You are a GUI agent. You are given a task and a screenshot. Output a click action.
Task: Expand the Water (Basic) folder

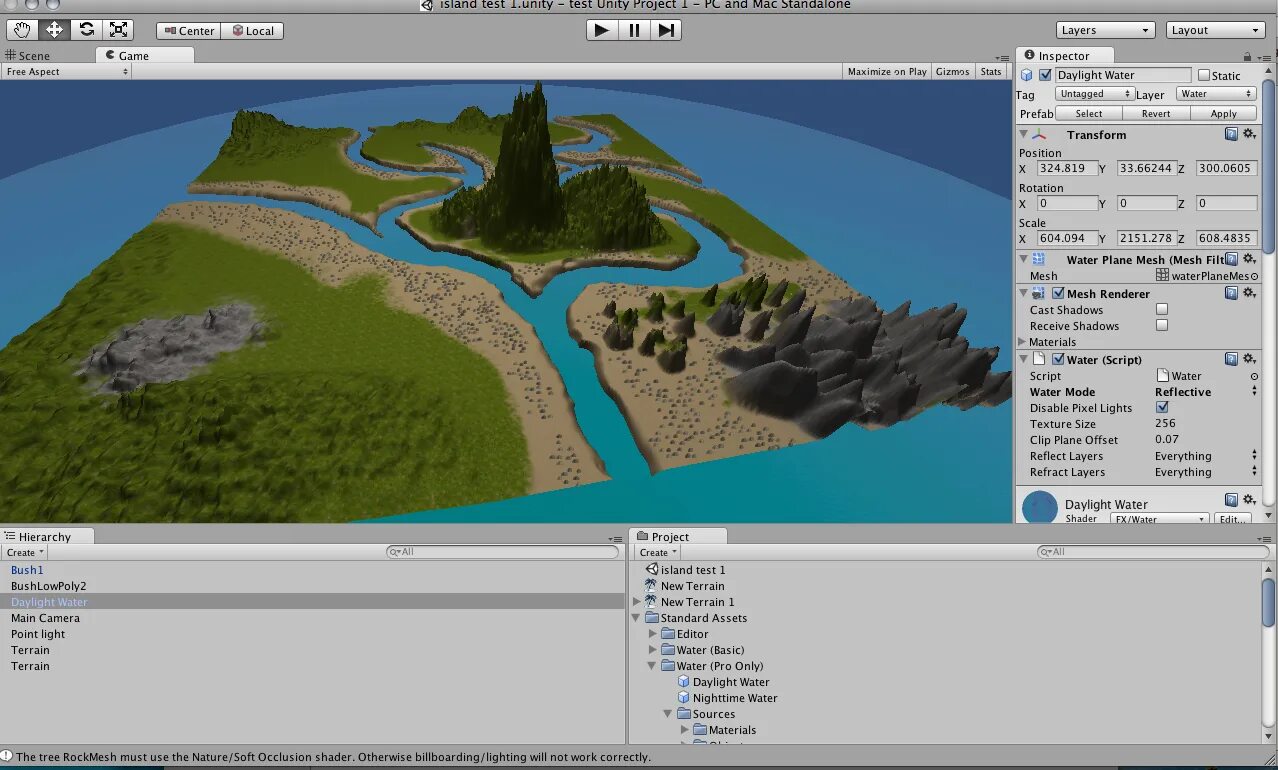653,650
